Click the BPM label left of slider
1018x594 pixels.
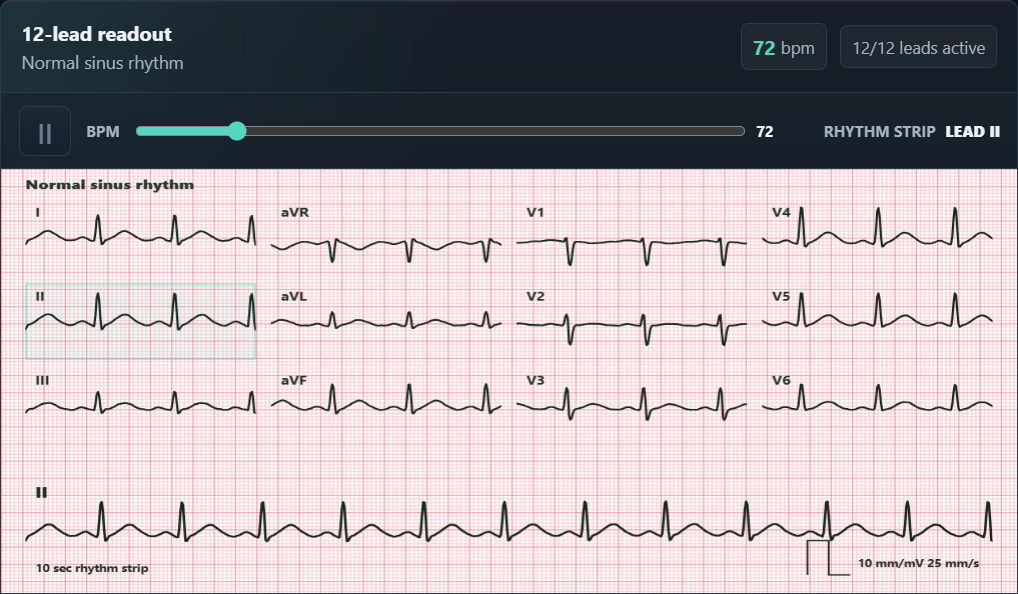103,132
